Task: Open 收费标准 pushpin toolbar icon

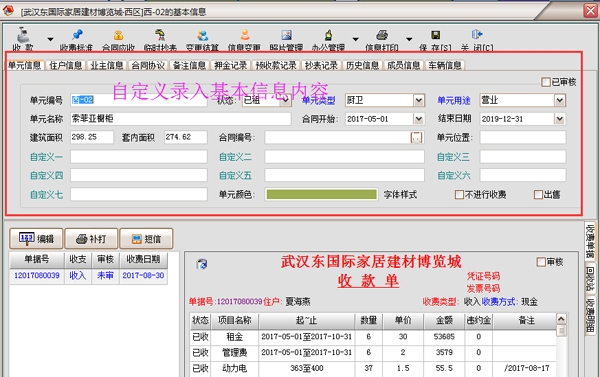Action: pos(77,35)
